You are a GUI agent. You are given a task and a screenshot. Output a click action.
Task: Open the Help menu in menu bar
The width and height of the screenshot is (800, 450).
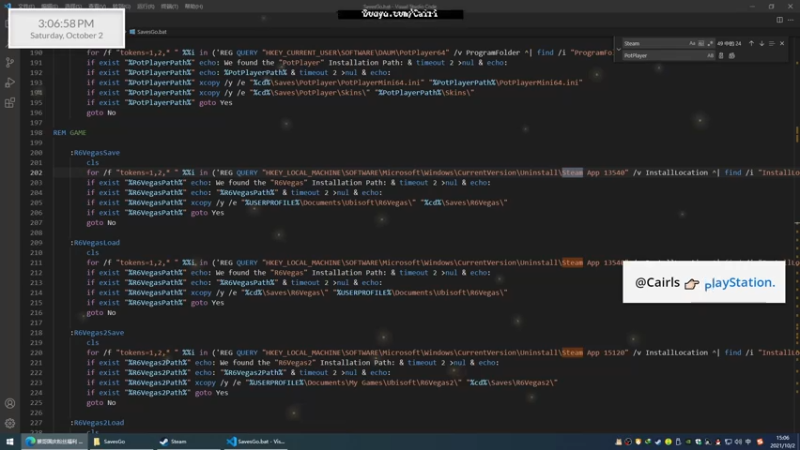coord(194,7)
